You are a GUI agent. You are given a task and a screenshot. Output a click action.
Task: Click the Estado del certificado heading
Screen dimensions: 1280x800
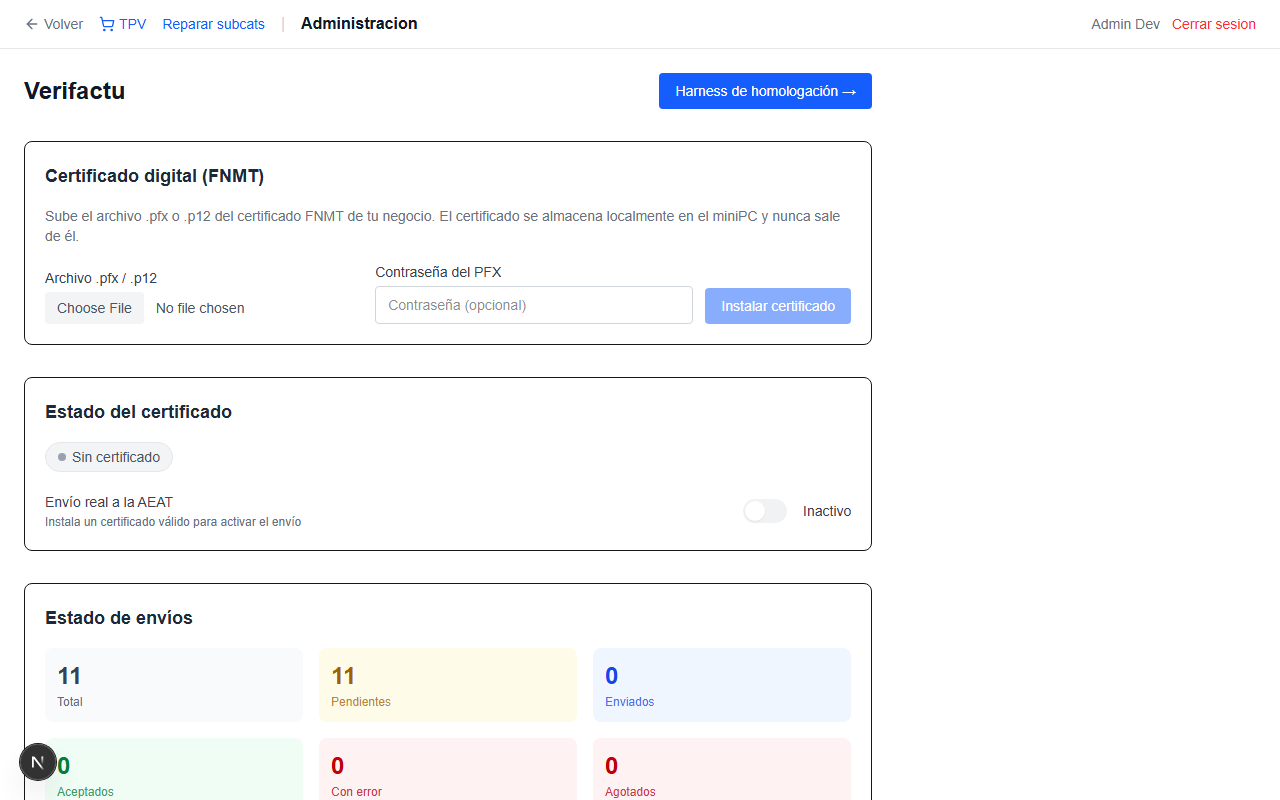138,412
